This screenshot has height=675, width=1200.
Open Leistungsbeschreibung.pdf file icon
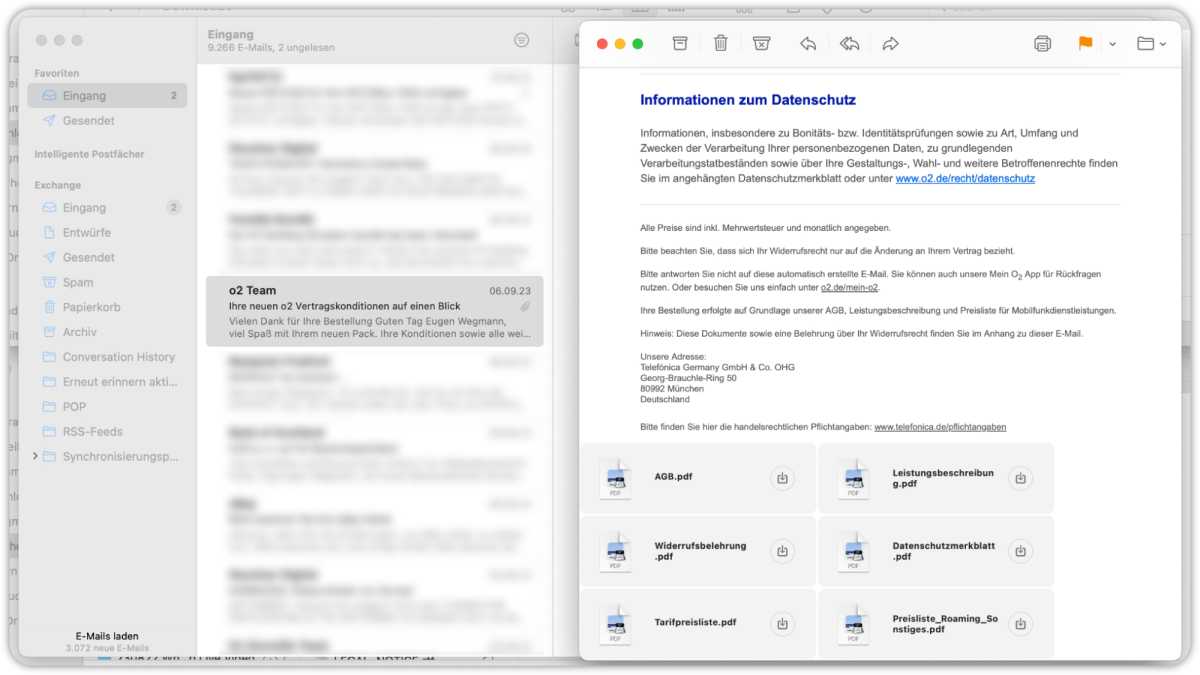[x=854, y=479]
